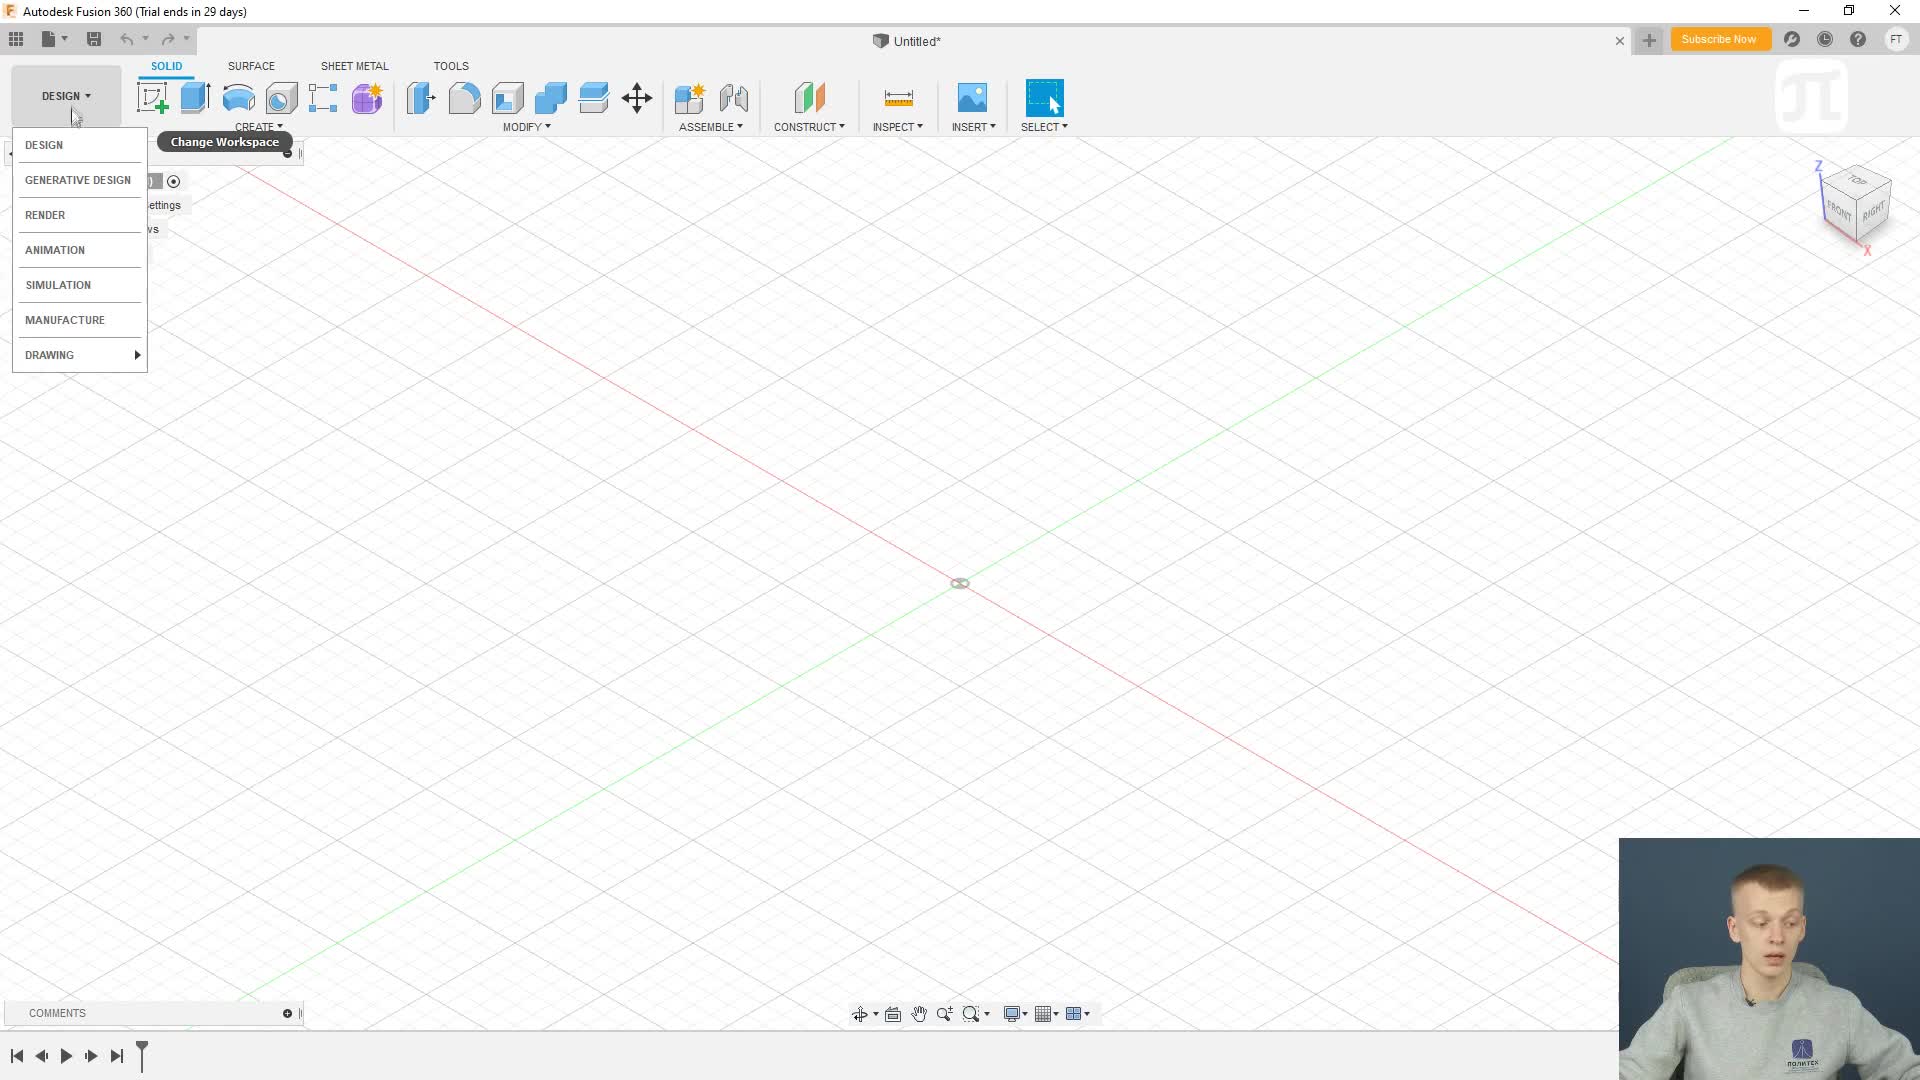Select the Create Form tool icon

tap(367, 98)
